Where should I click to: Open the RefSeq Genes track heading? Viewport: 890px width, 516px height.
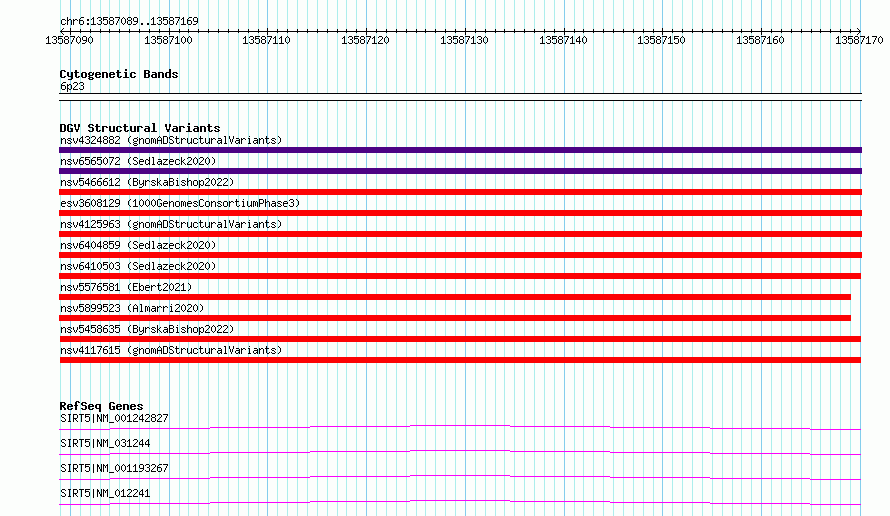[x=102, y=406]
